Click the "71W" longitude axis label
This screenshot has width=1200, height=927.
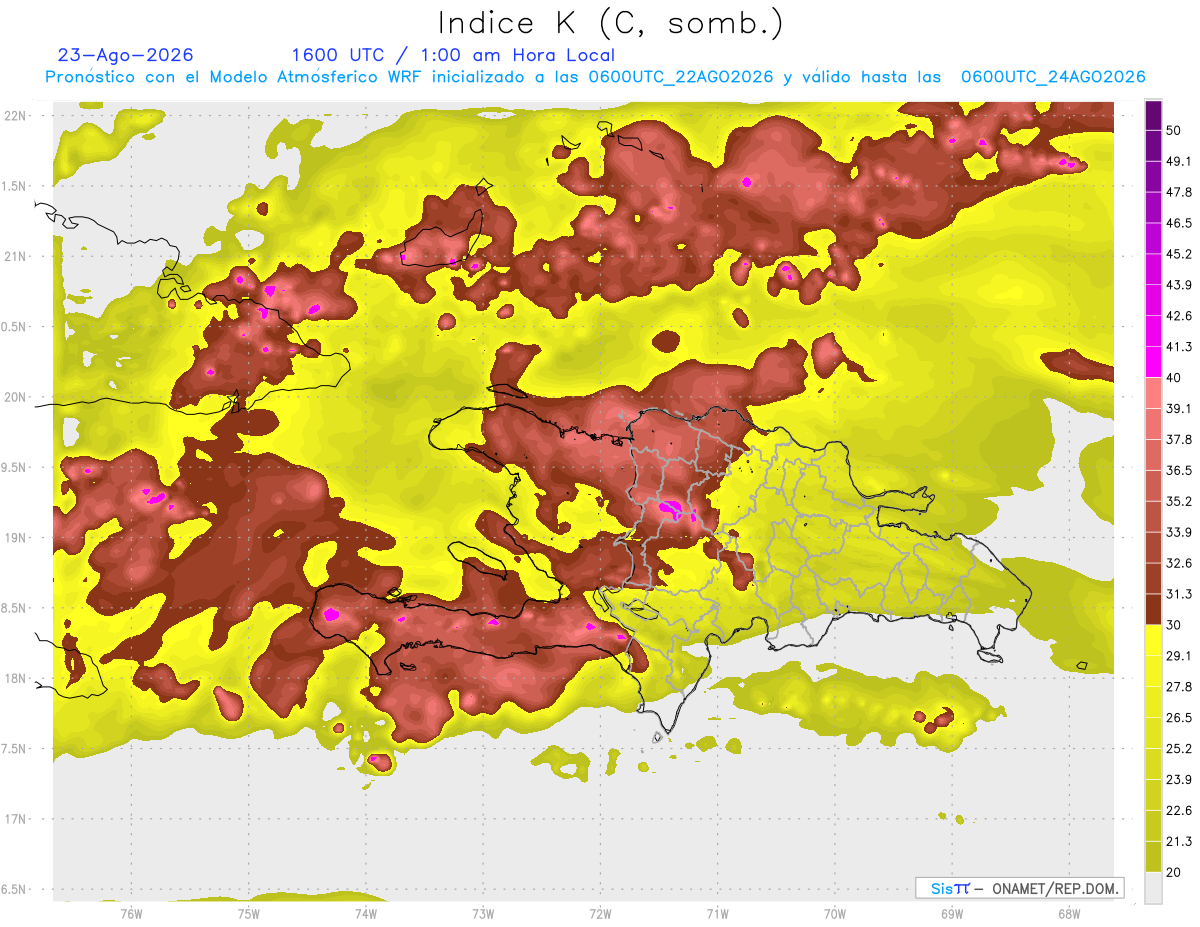tap(717, 913)
